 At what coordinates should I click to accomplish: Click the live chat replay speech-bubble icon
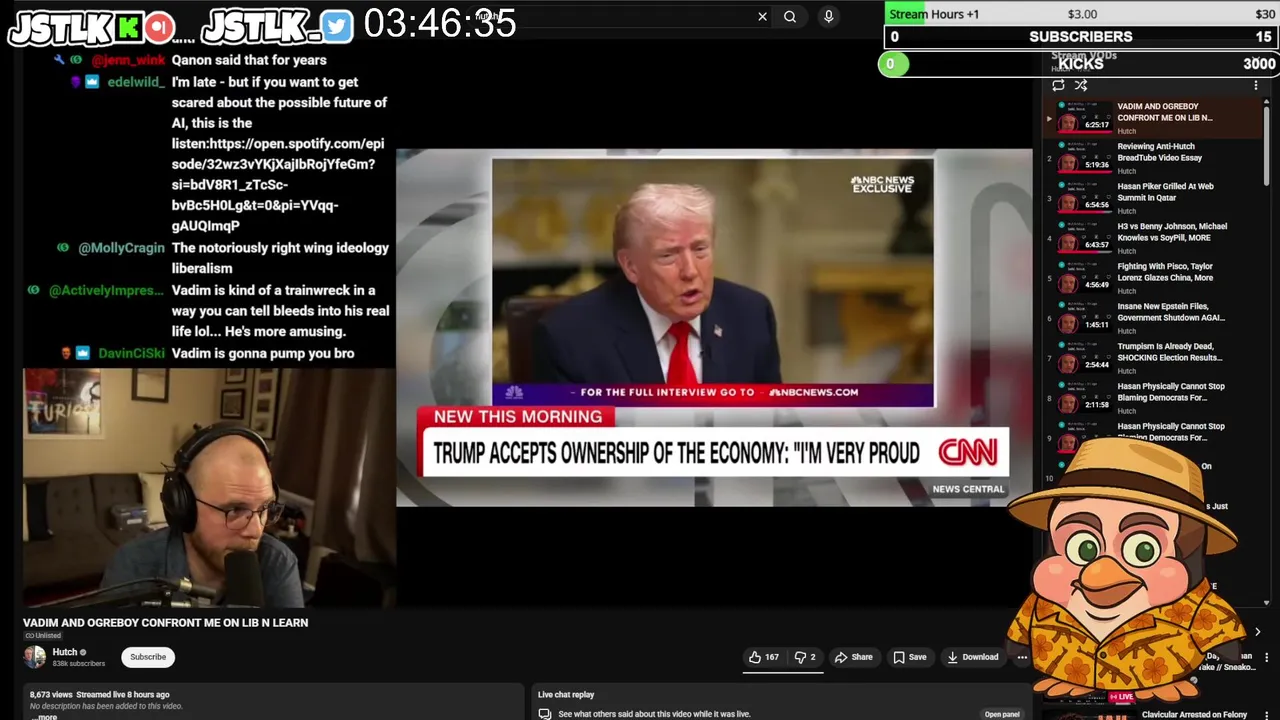click(x=544, y=714)
